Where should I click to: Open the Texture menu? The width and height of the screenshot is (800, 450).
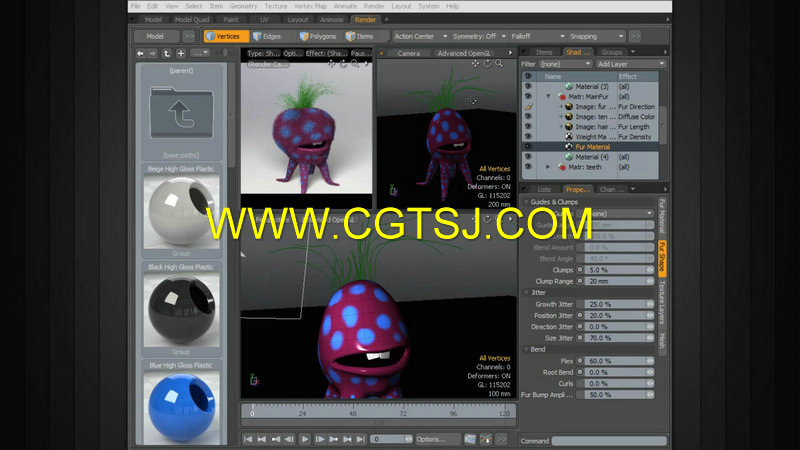tap(276, 6)
